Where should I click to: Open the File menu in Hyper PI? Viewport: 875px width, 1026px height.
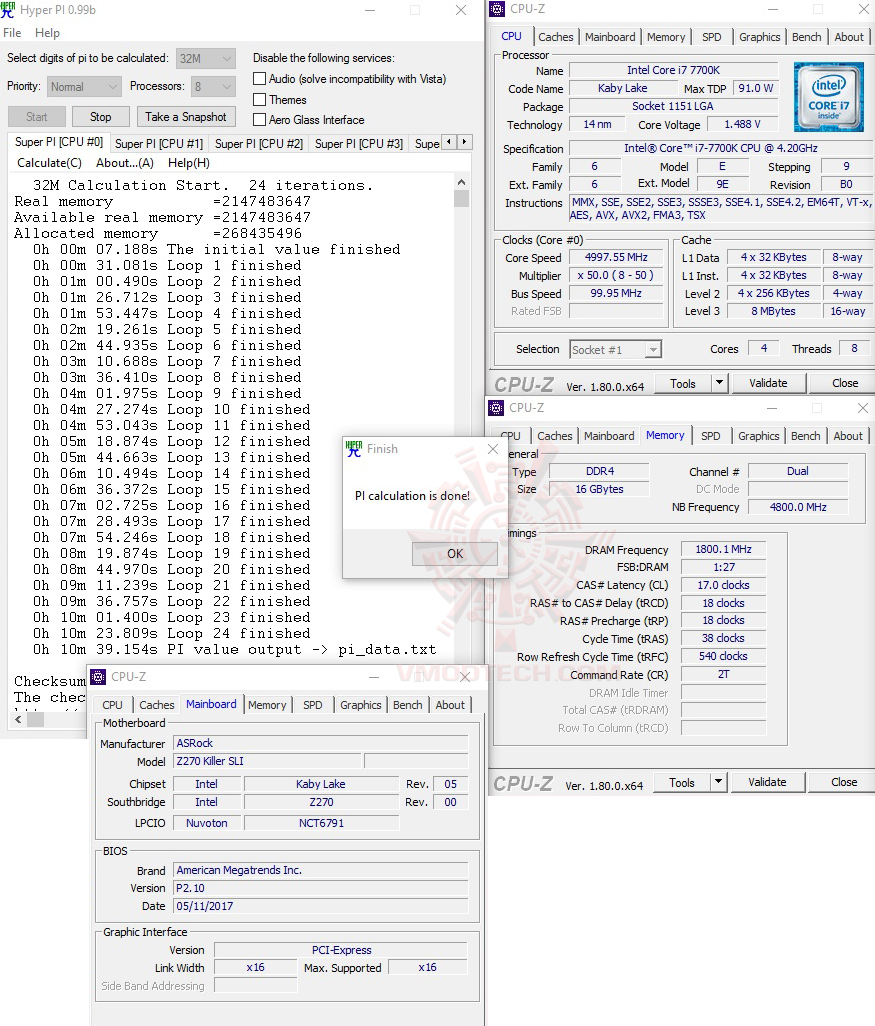11,33
